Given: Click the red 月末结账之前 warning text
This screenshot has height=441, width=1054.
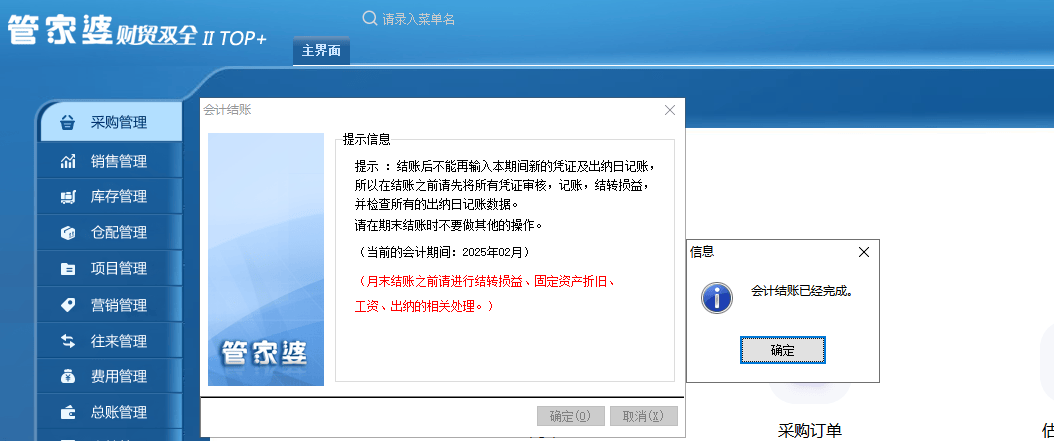Looking at the screenshot, I should tap(485, 294).
